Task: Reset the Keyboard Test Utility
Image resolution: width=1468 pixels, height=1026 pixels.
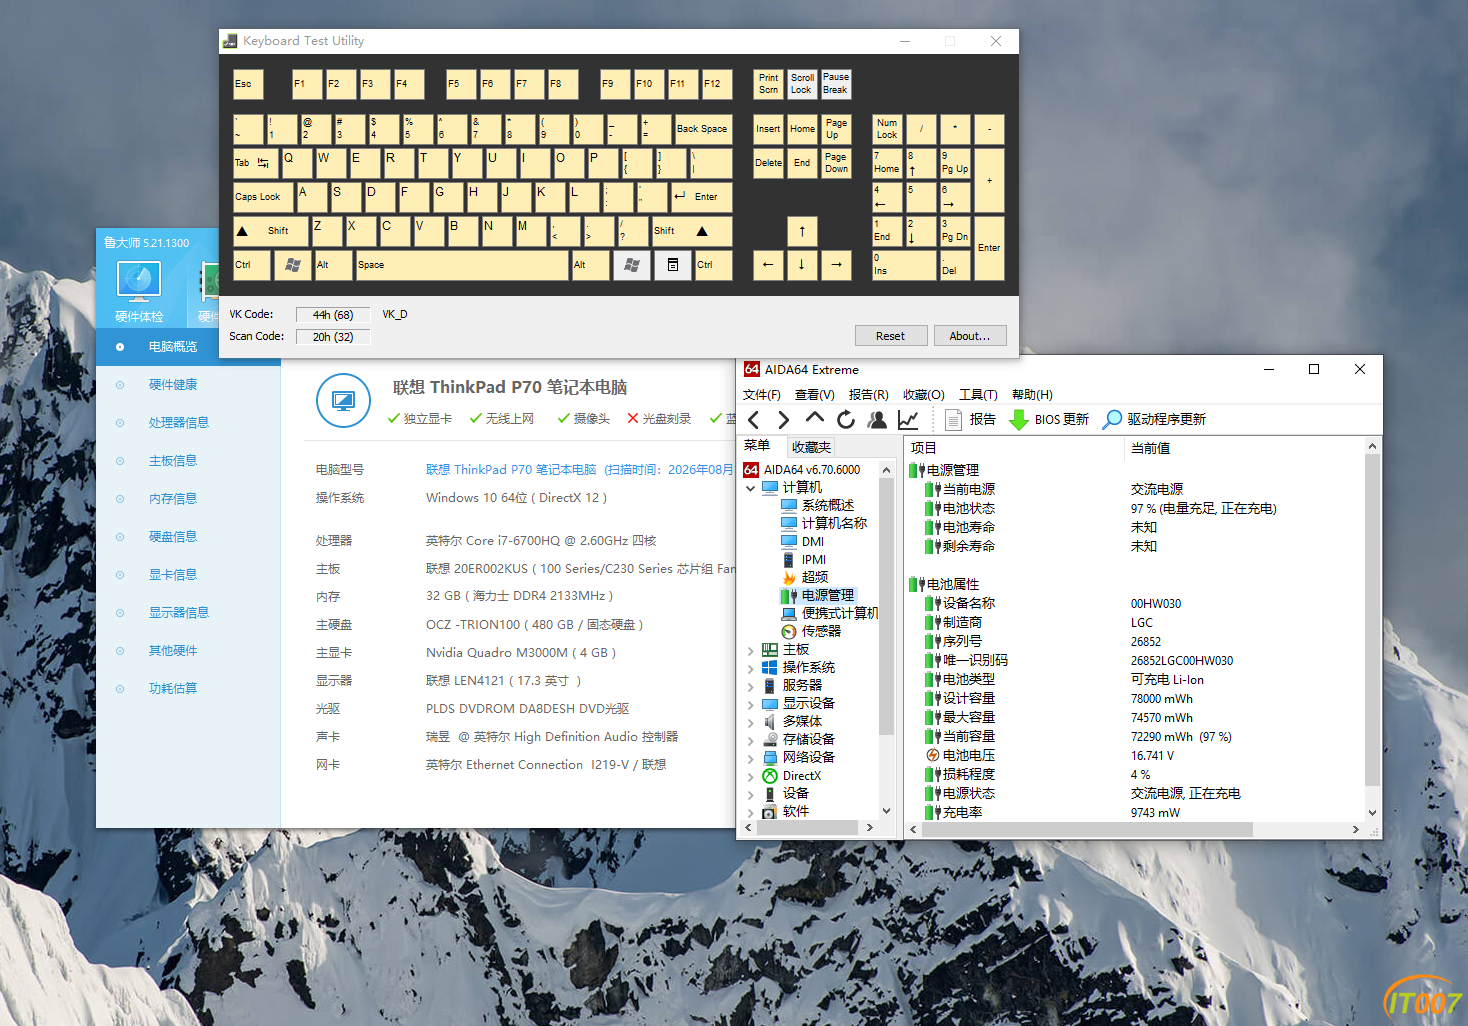Action: tap(890, 336)
